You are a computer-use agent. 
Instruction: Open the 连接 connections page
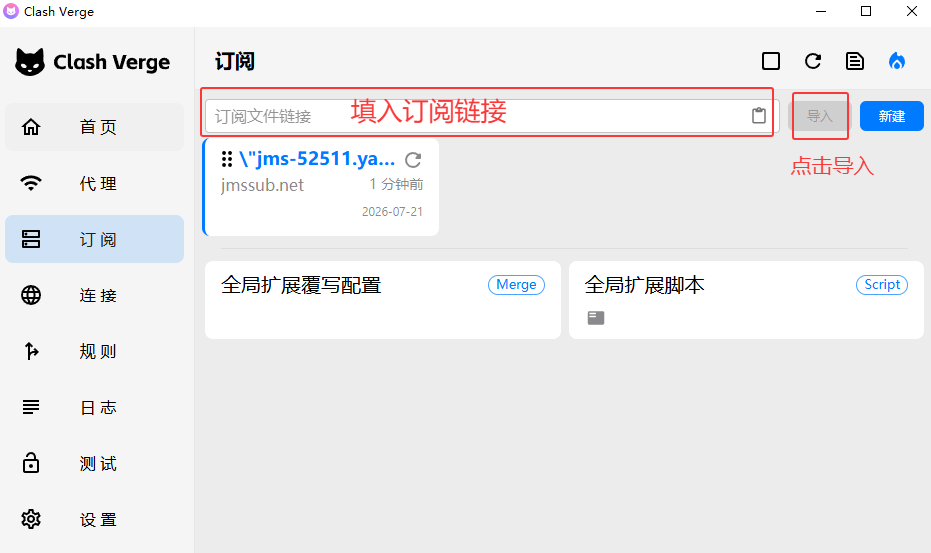point(94,295)
